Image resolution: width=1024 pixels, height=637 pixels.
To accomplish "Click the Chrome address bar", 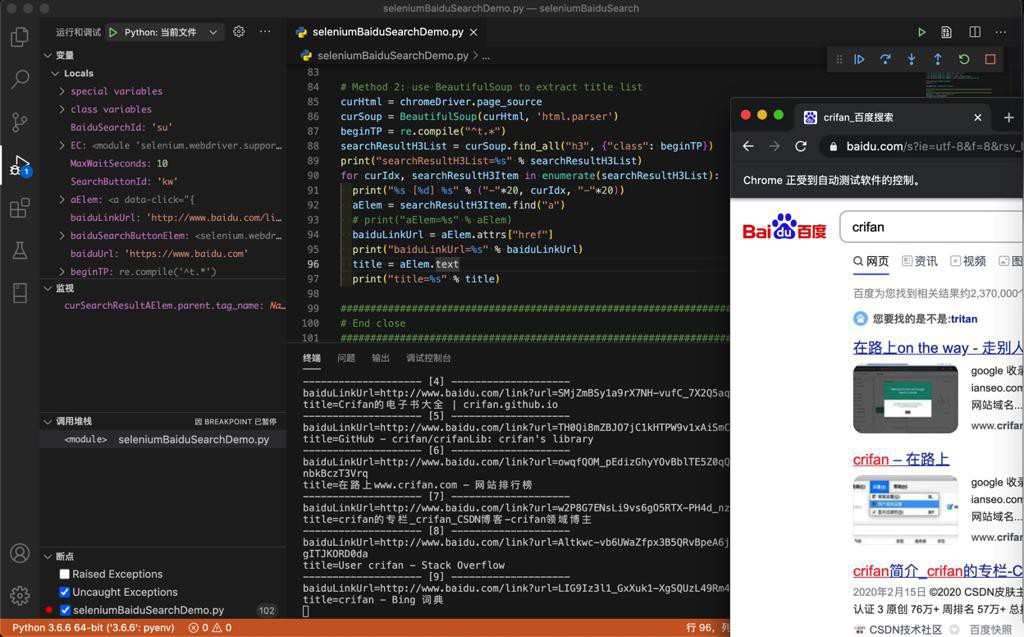I will [x=921, y=146].
